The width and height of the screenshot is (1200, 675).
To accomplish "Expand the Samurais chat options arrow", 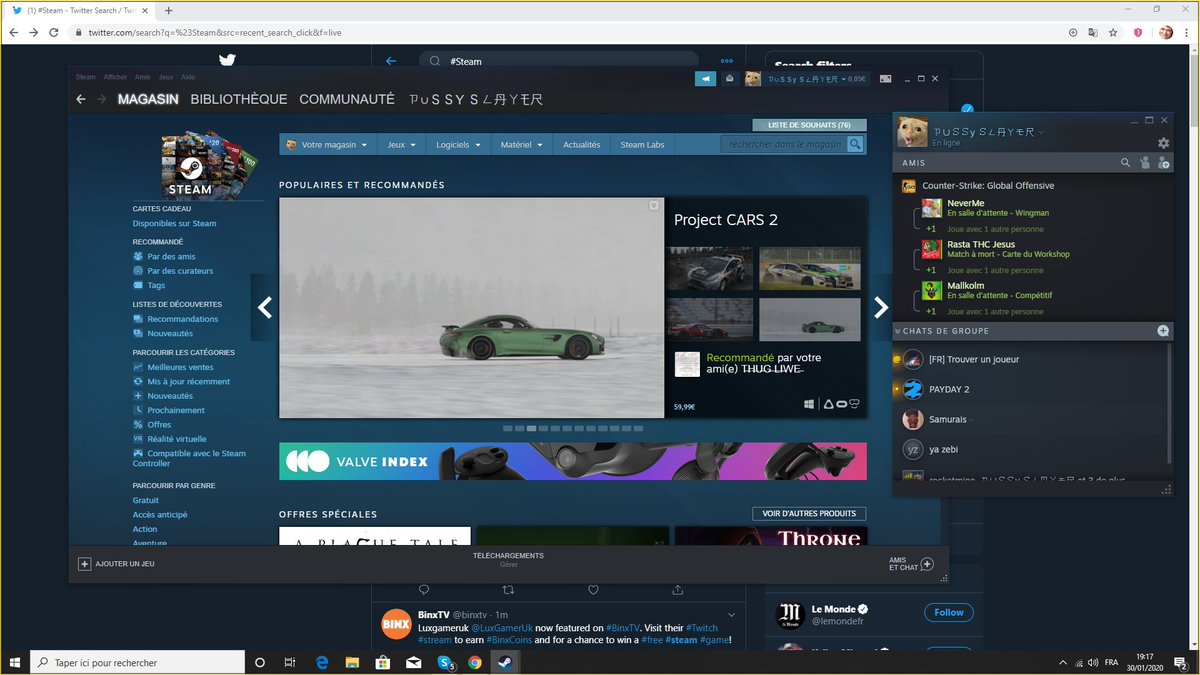I will pyautogui.click(x=971, y=420).
